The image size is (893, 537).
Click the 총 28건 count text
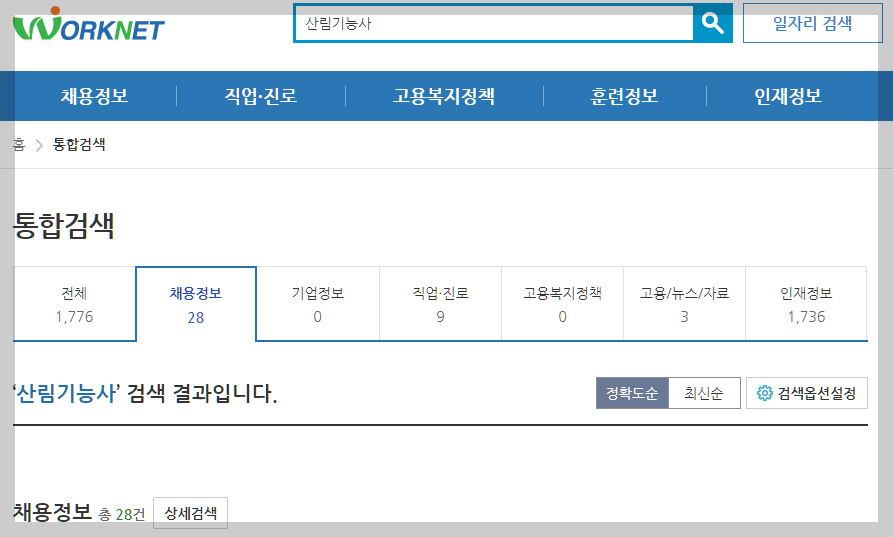tap(122, 515)
